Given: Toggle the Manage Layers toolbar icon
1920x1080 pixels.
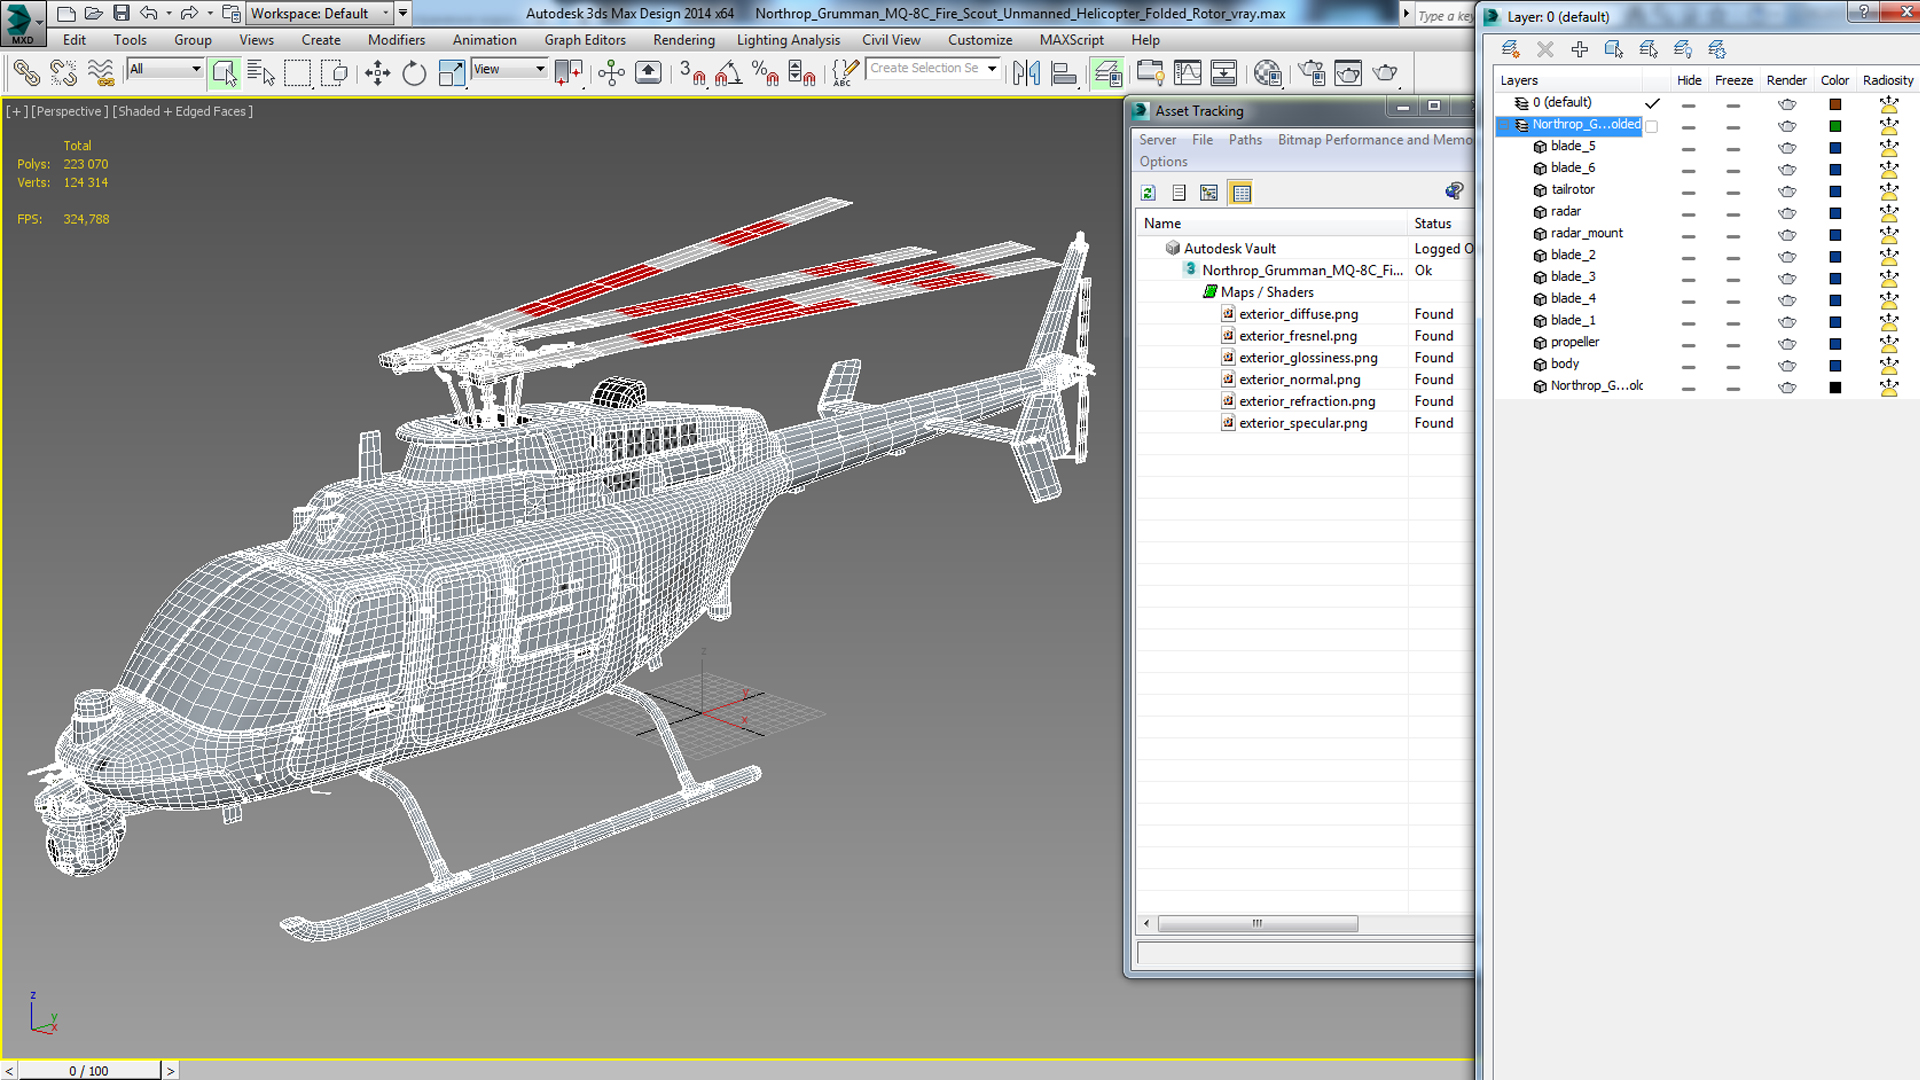Looking at the screenshot, I should [x=1107, y=72].
